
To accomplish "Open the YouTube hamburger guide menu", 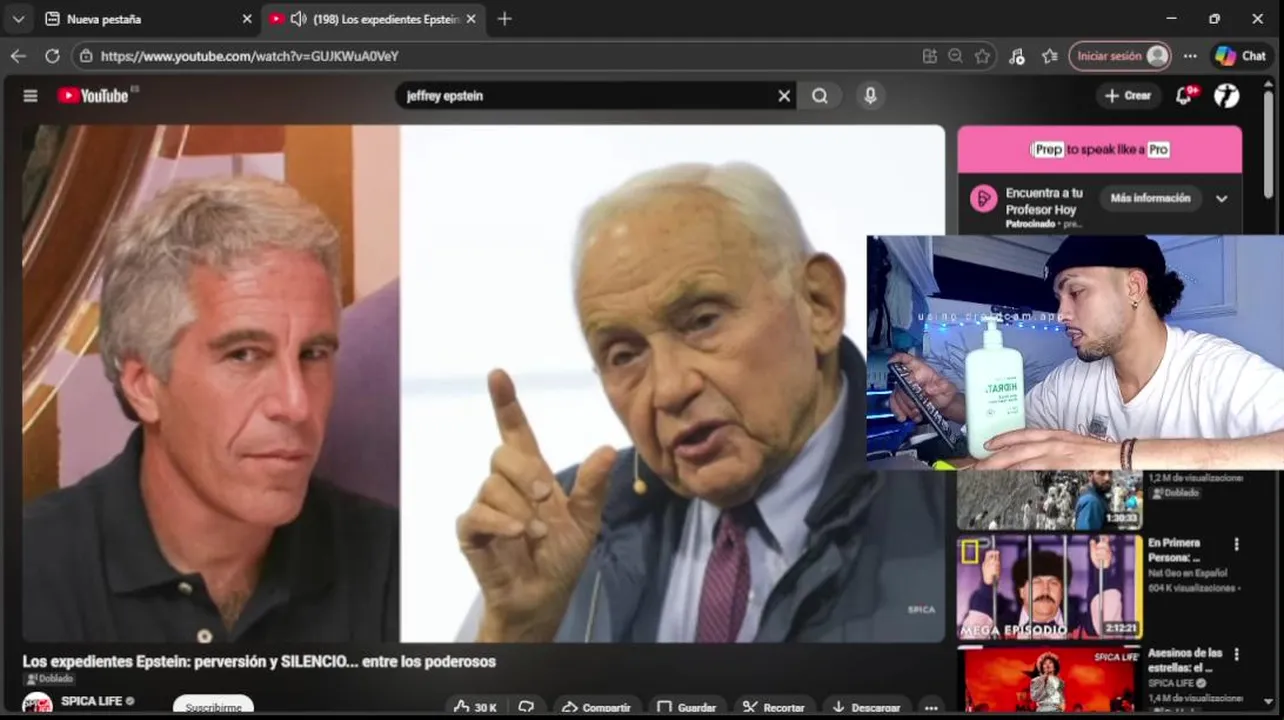I will [x=30, y=96].
